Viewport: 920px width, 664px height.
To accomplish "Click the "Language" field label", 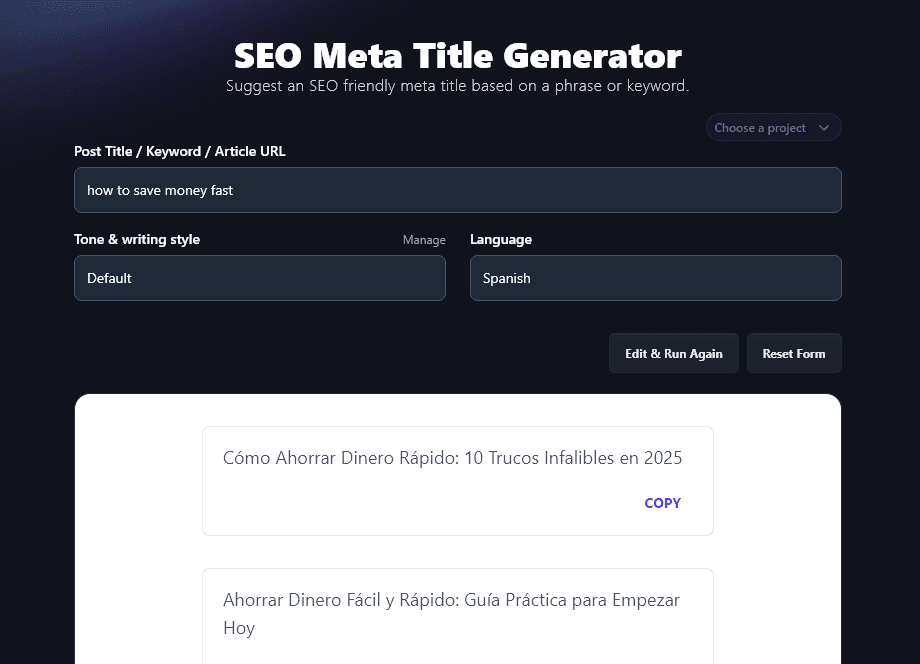I will (501, 240).
